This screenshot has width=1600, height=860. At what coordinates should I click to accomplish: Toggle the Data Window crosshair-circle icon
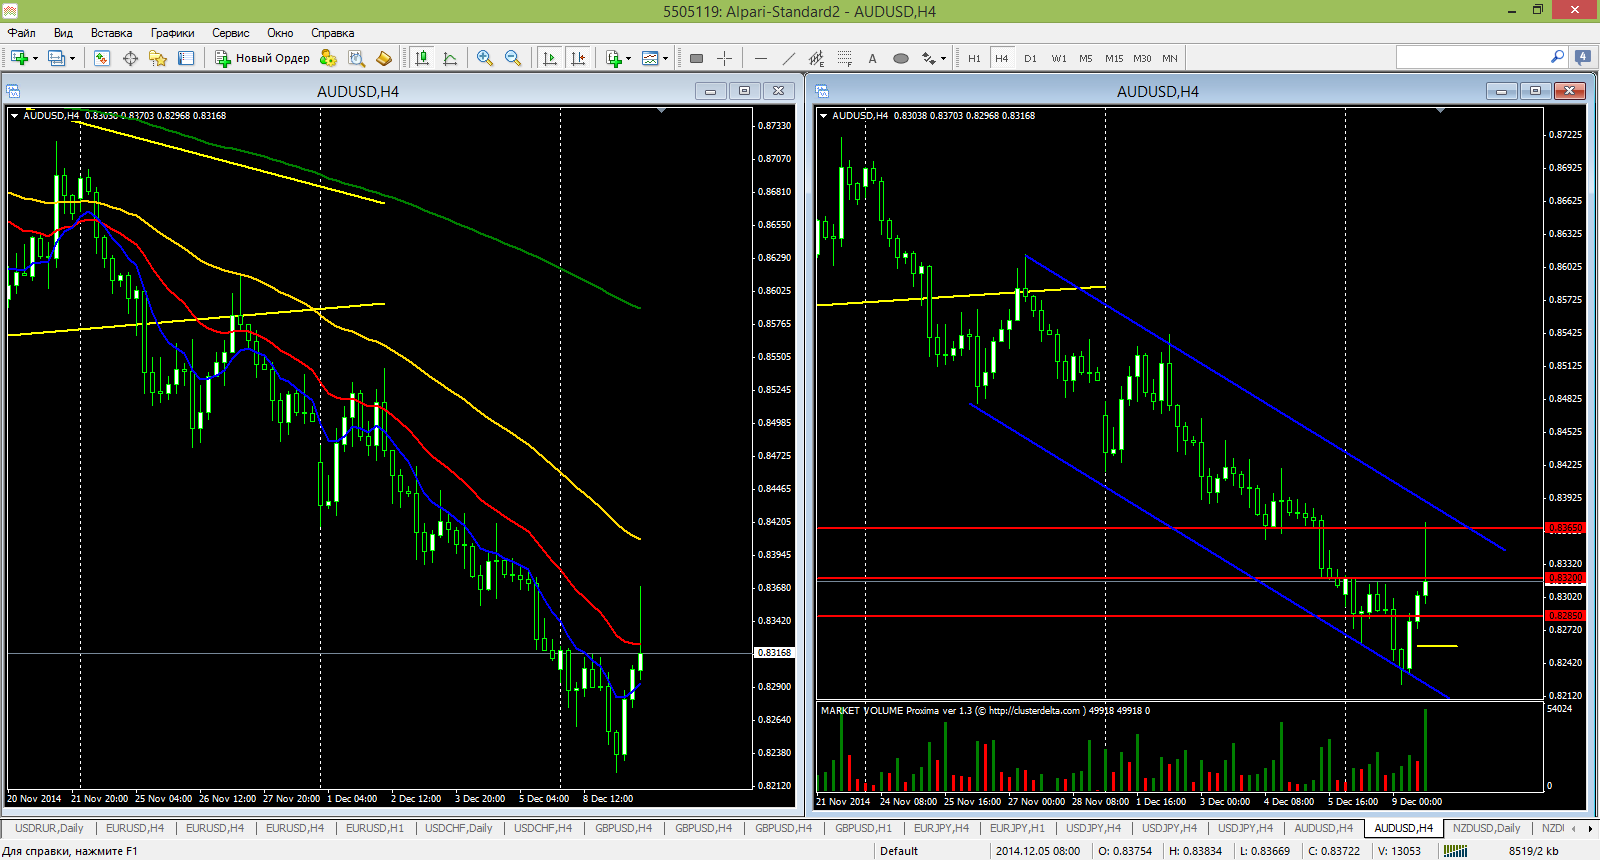pyautogui.click(x=130, y=58)
